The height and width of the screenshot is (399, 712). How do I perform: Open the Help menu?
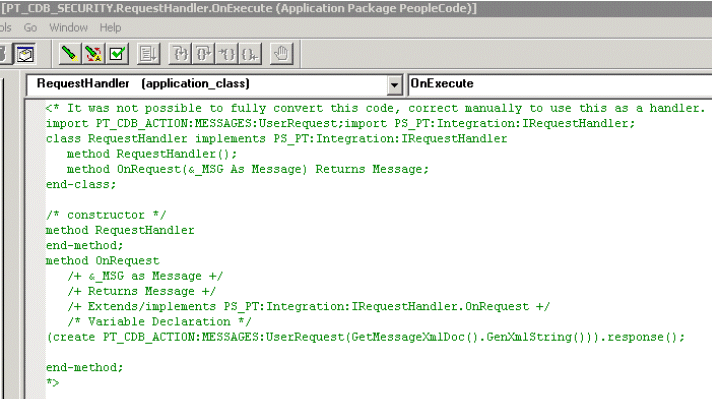click(110, 28)
